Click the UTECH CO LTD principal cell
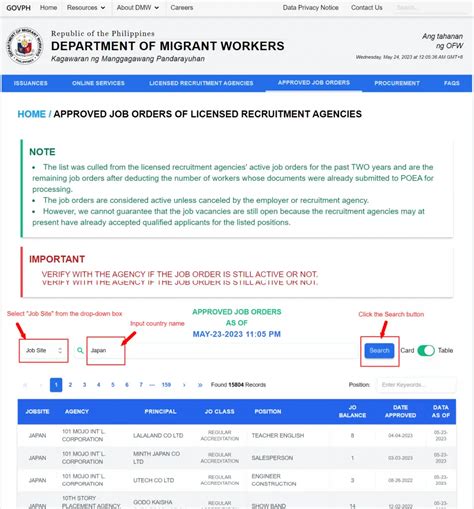 [x=153, y=480]
